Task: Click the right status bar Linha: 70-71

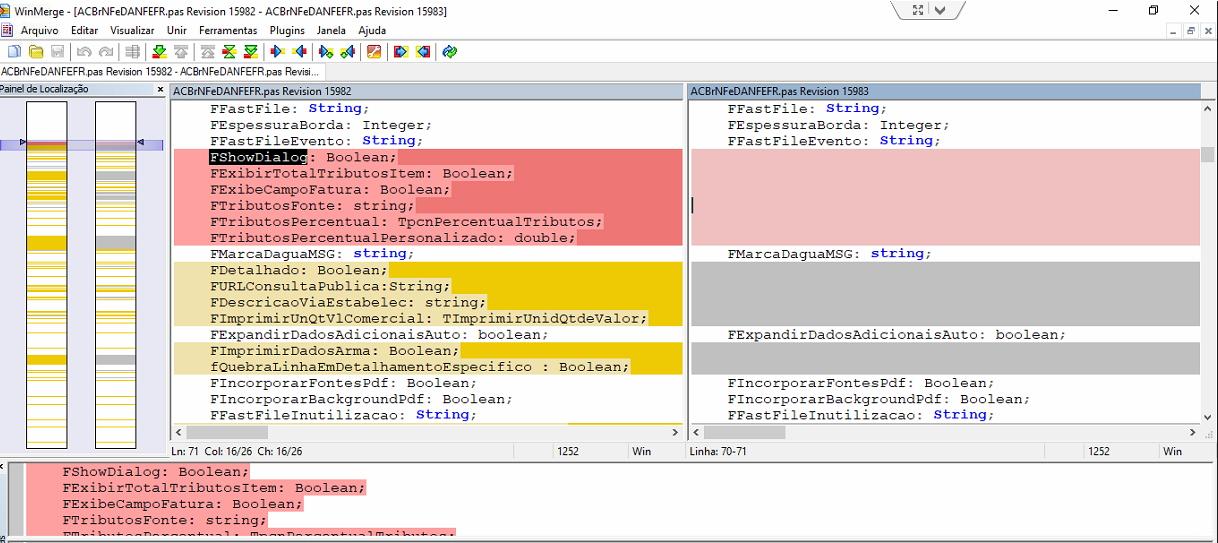Action: click(718, 452)
